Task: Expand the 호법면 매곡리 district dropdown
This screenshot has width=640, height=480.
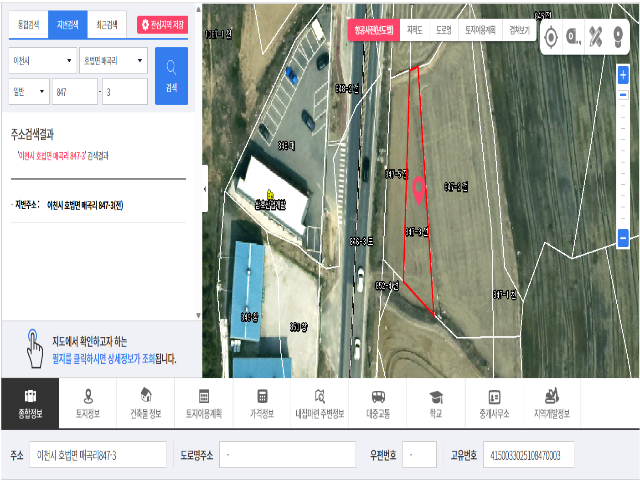Action: point(112,62)
